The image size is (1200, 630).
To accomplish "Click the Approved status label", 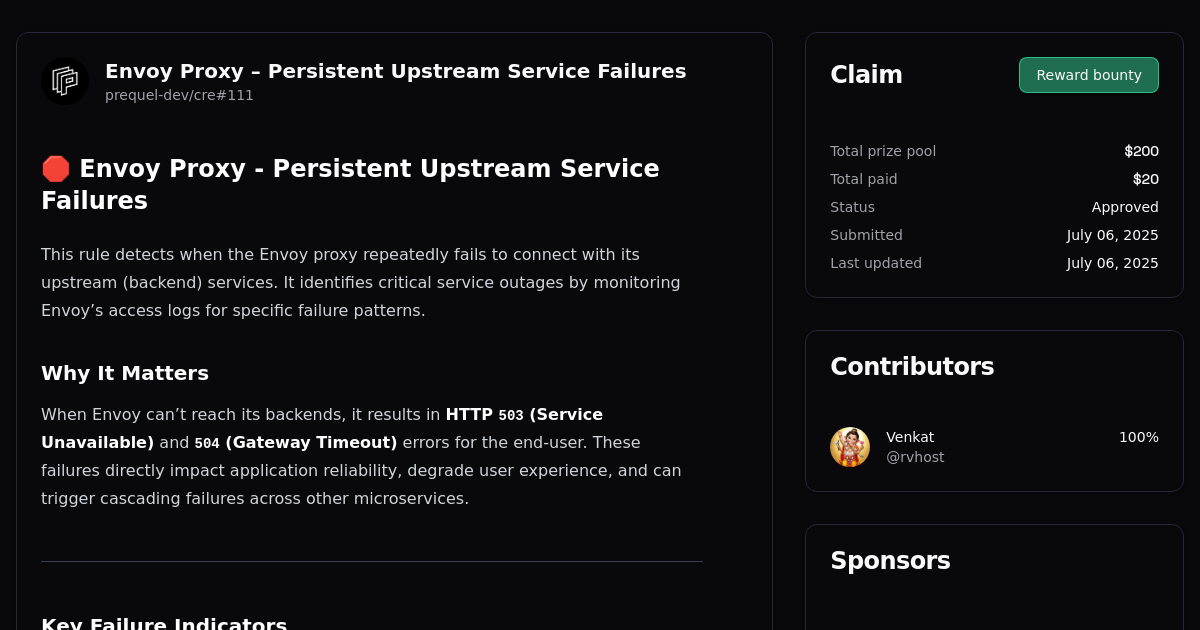I will (x=1125, y=207).
